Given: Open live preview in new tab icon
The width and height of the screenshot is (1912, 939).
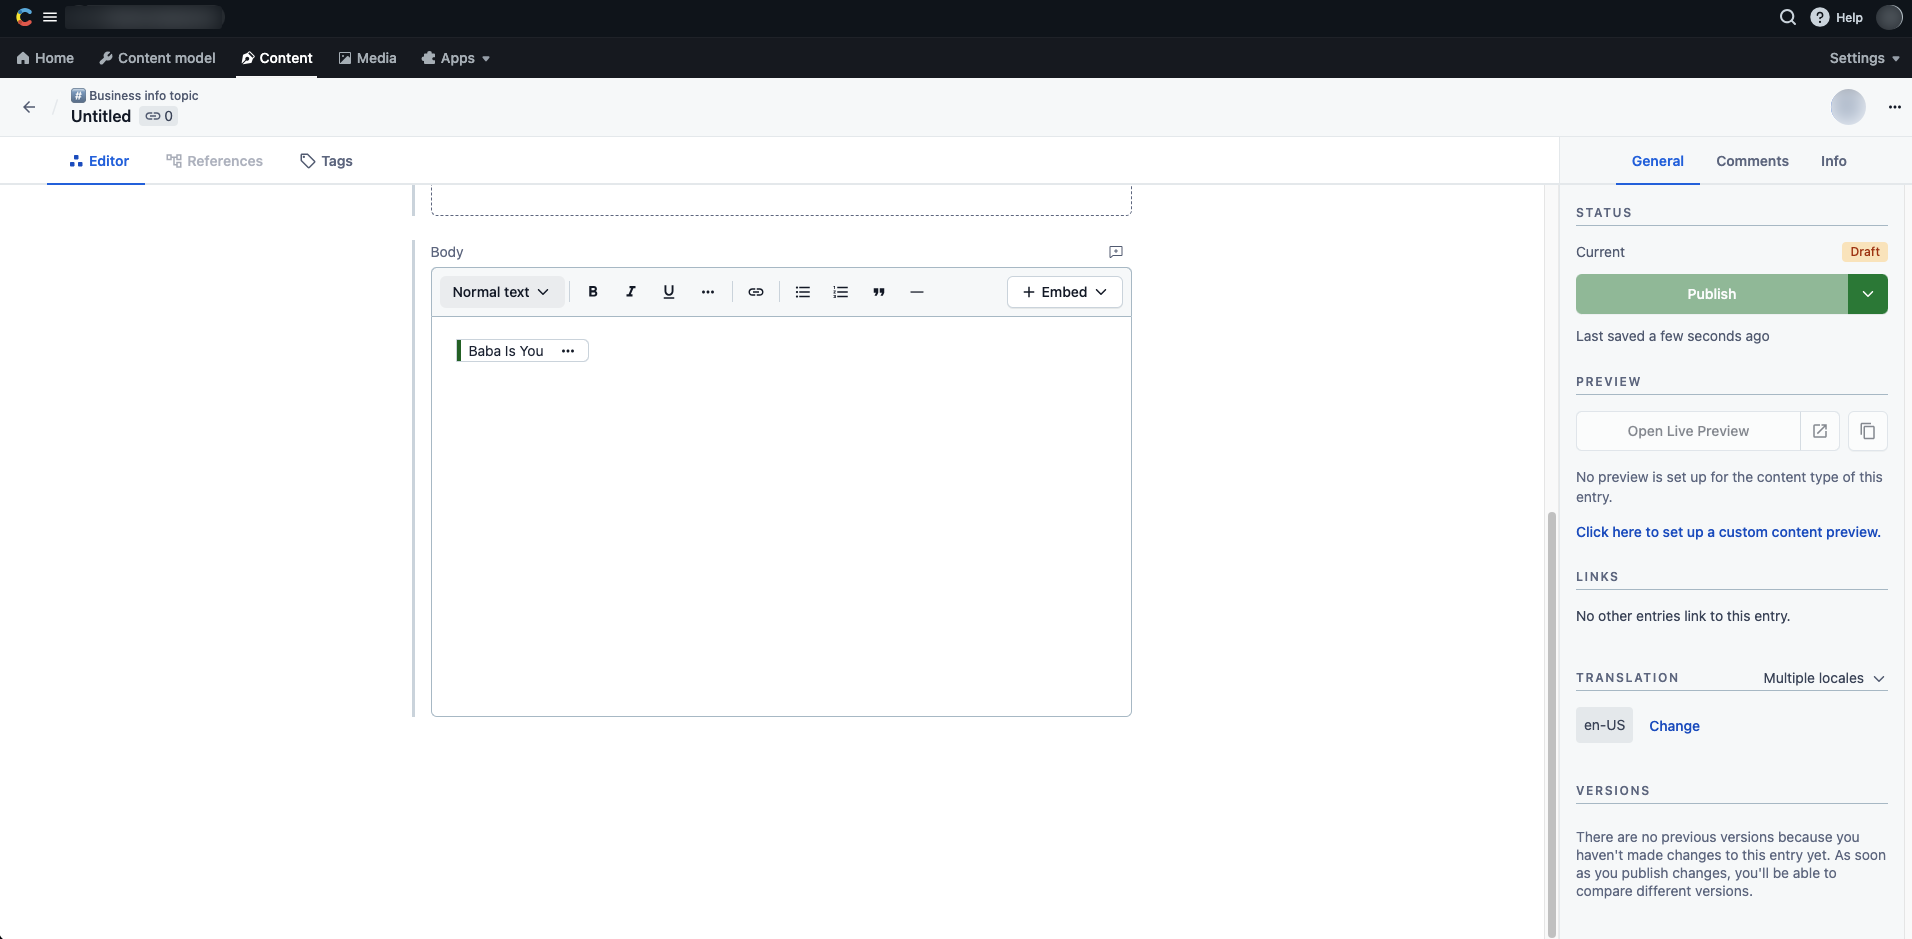Looking at the screenshot, I should [1820, 431].
